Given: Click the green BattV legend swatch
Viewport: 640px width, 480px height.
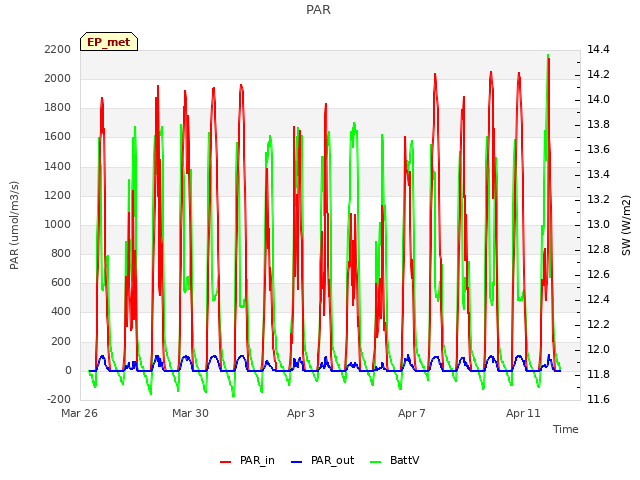Looking at the screenshot, I should coord(375,462).
